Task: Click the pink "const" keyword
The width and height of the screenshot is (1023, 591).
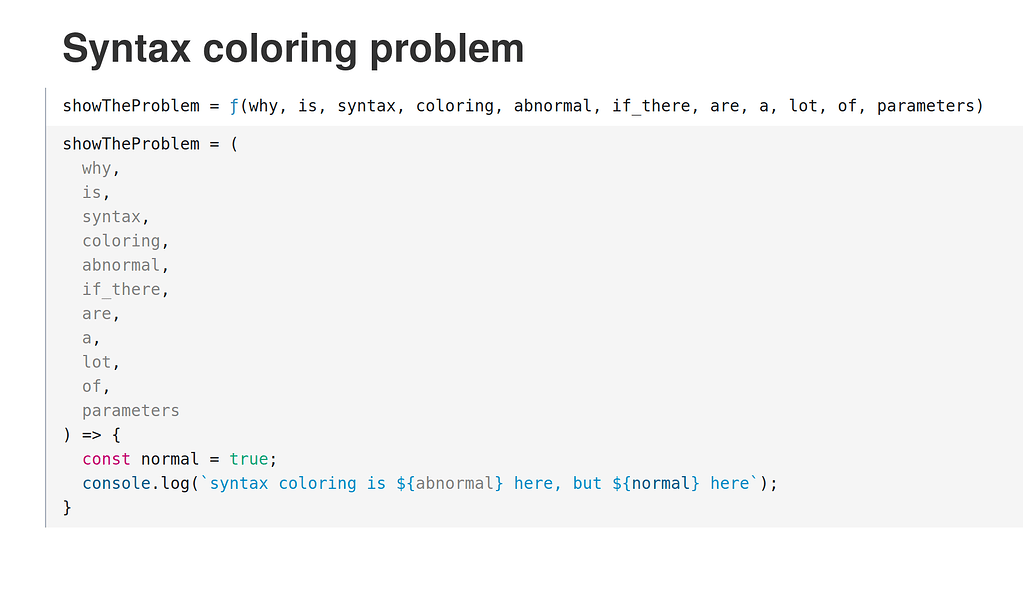Action: [x=106, y=459]
